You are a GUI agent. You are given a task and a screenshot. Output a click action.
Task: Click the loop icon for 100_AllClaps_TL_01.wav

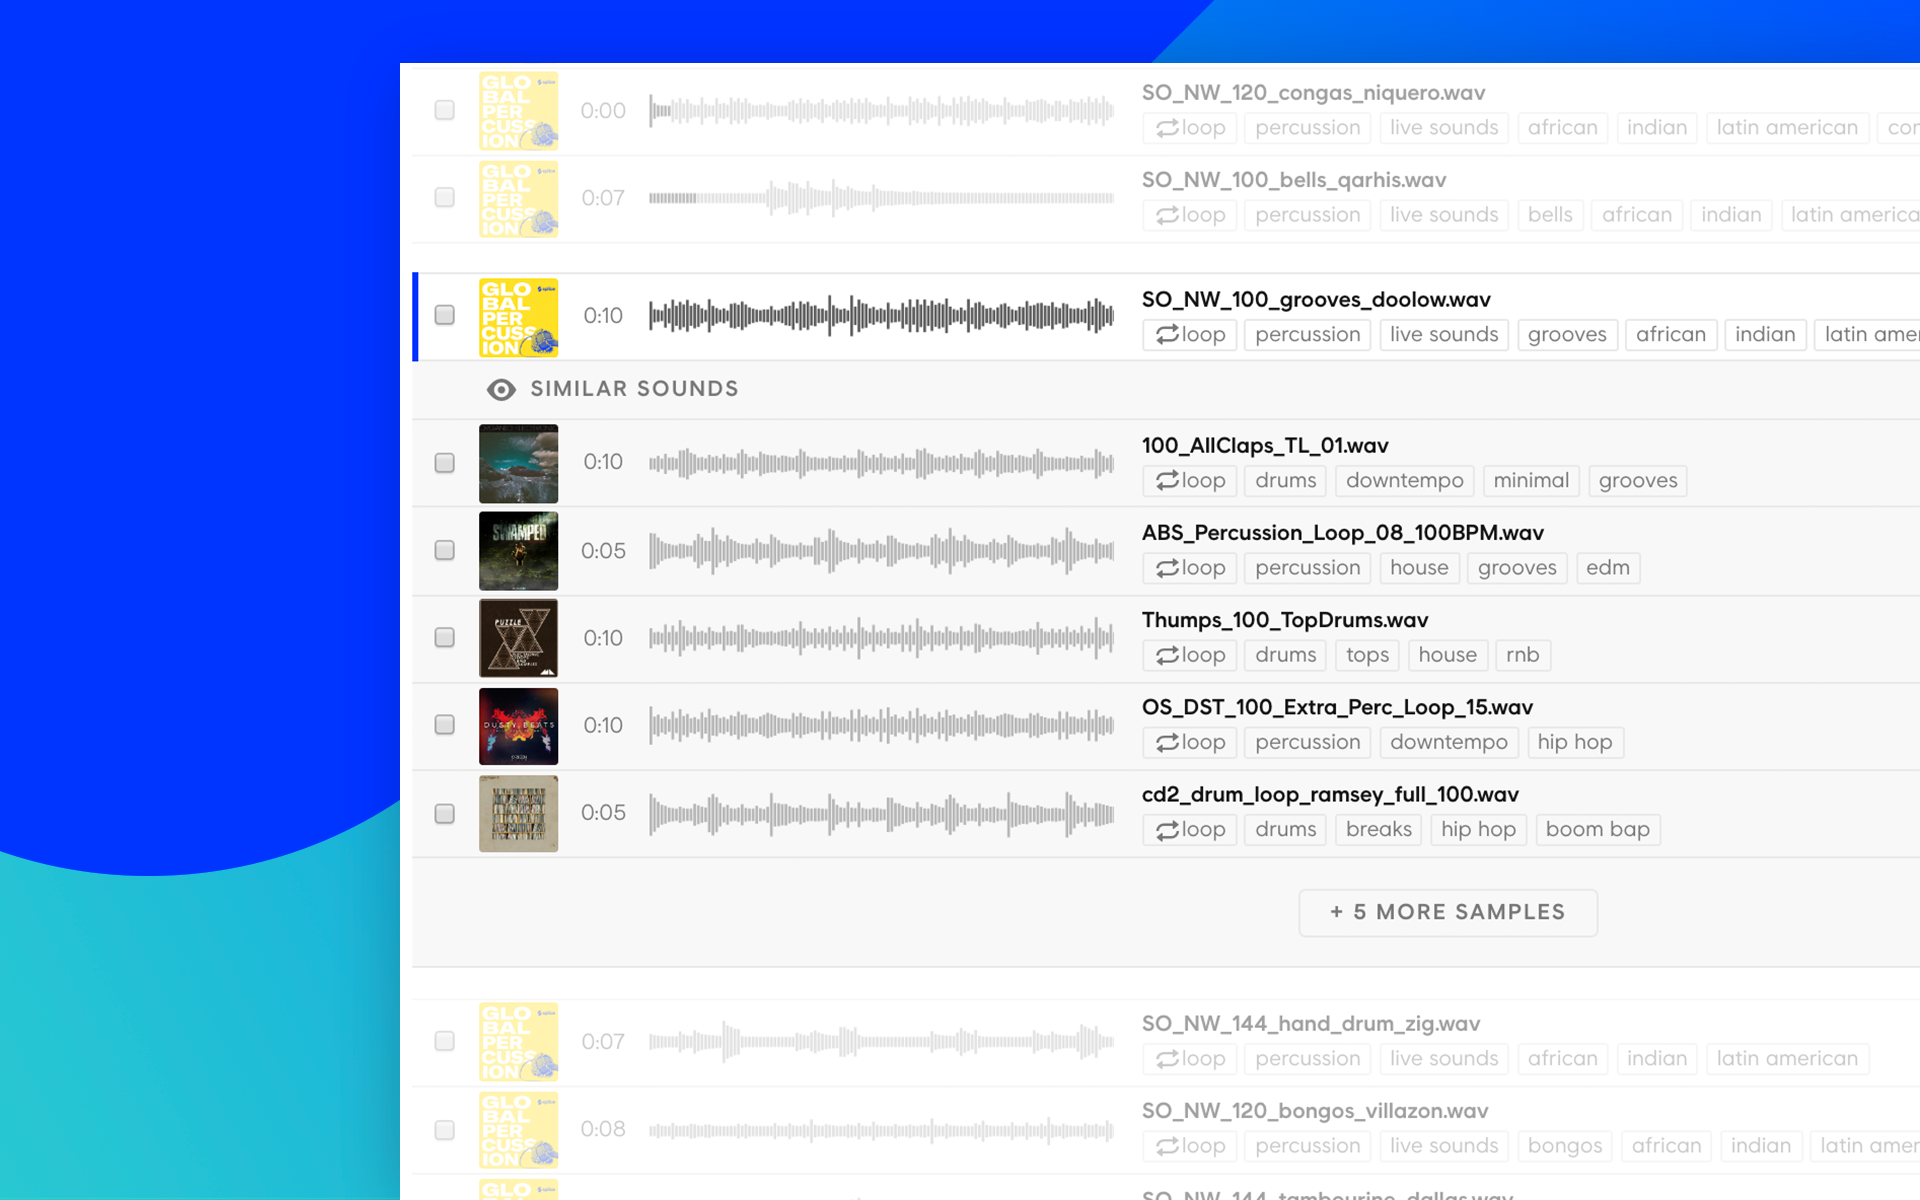click(1168, 481)
